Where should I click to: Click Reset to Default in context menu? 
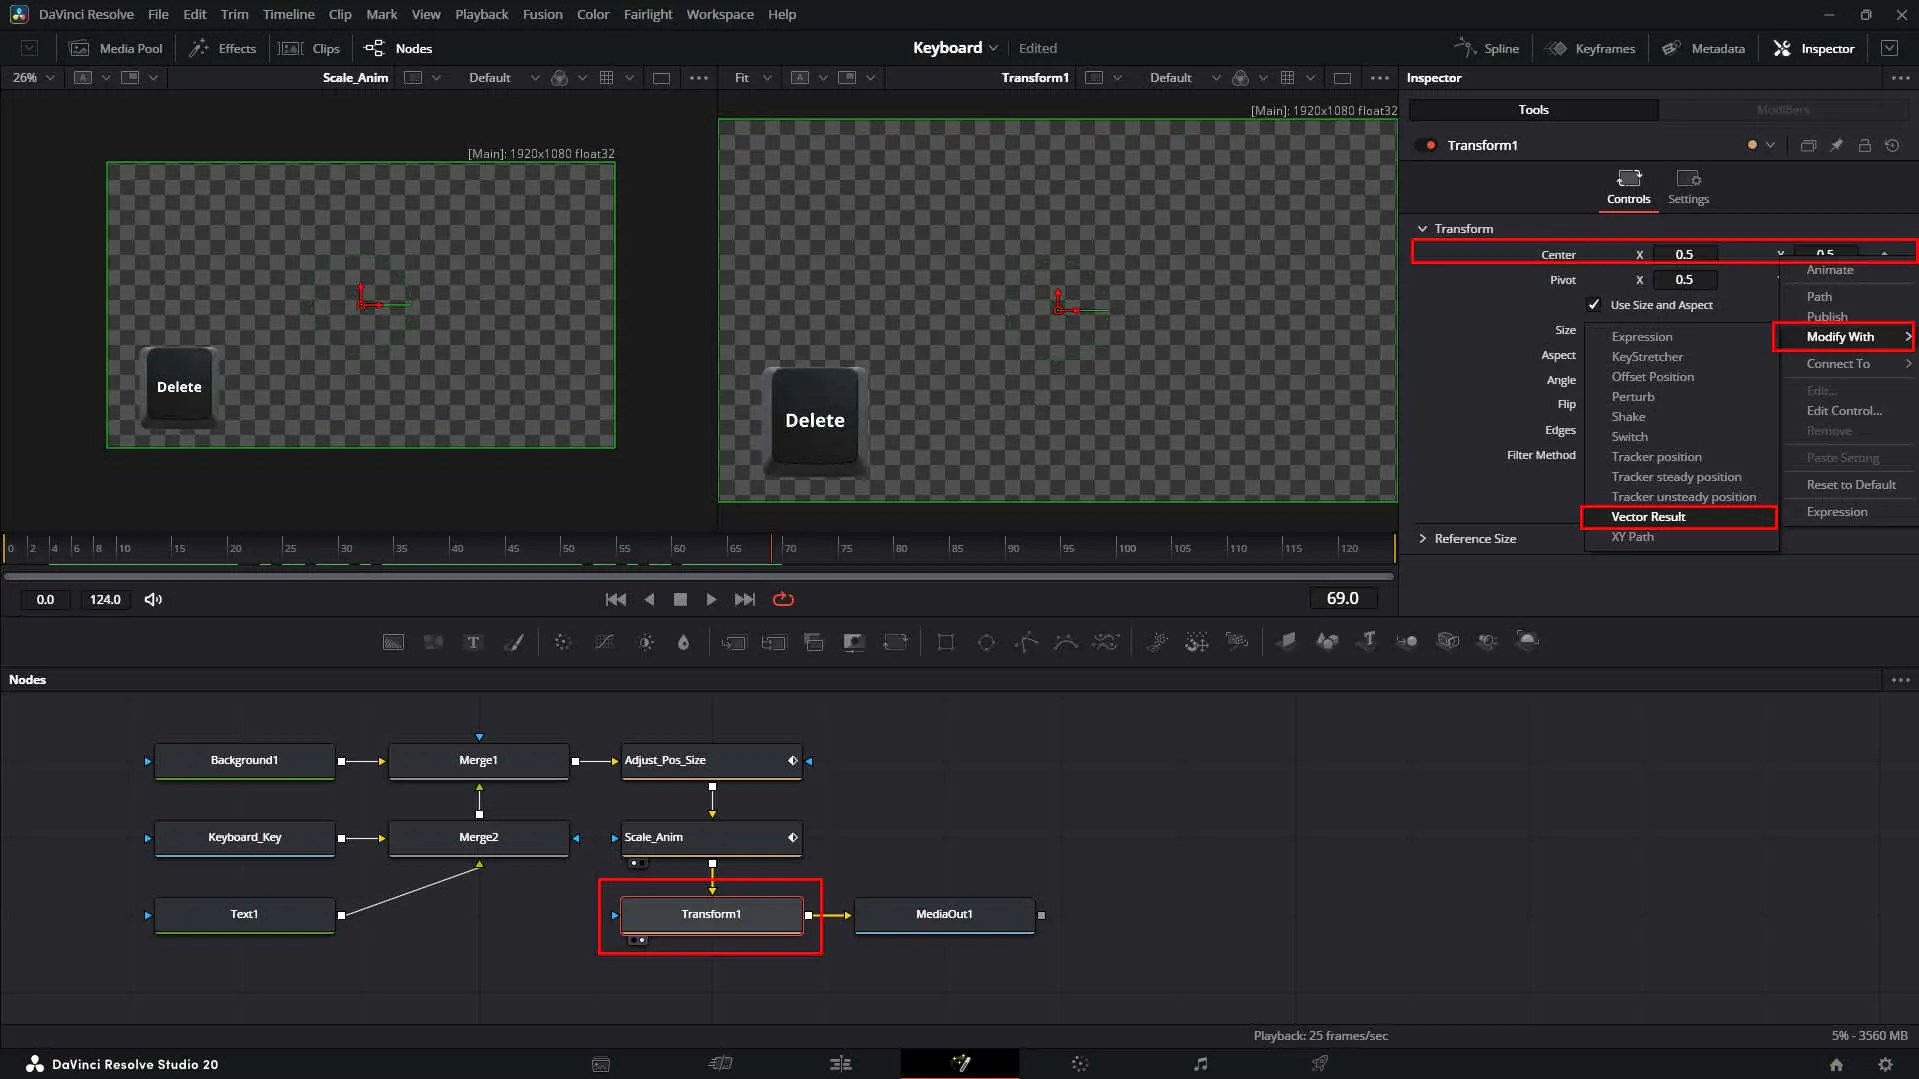click(x=1850, y=485)
